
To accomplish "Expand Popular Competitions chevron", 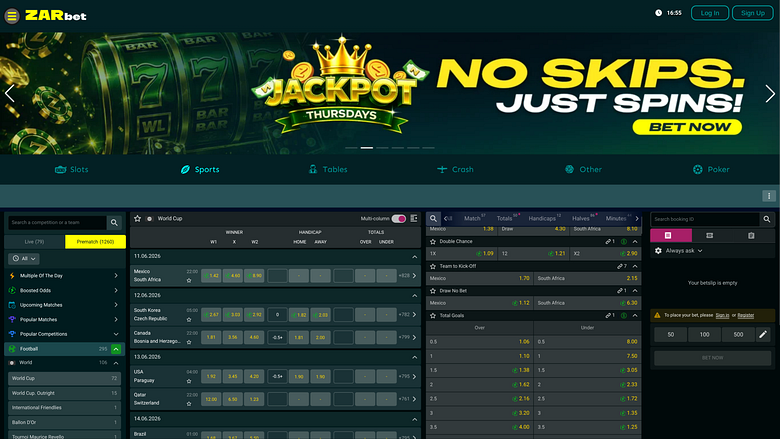I will tap(116, 334).
